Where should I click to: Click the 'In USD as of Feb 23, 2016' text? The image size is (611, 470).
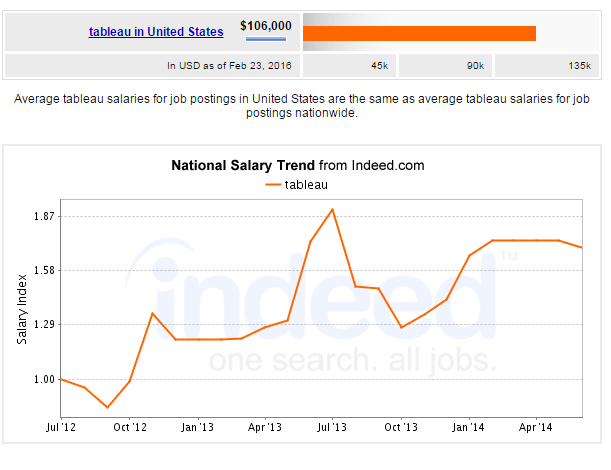click(x=230, y=66)
